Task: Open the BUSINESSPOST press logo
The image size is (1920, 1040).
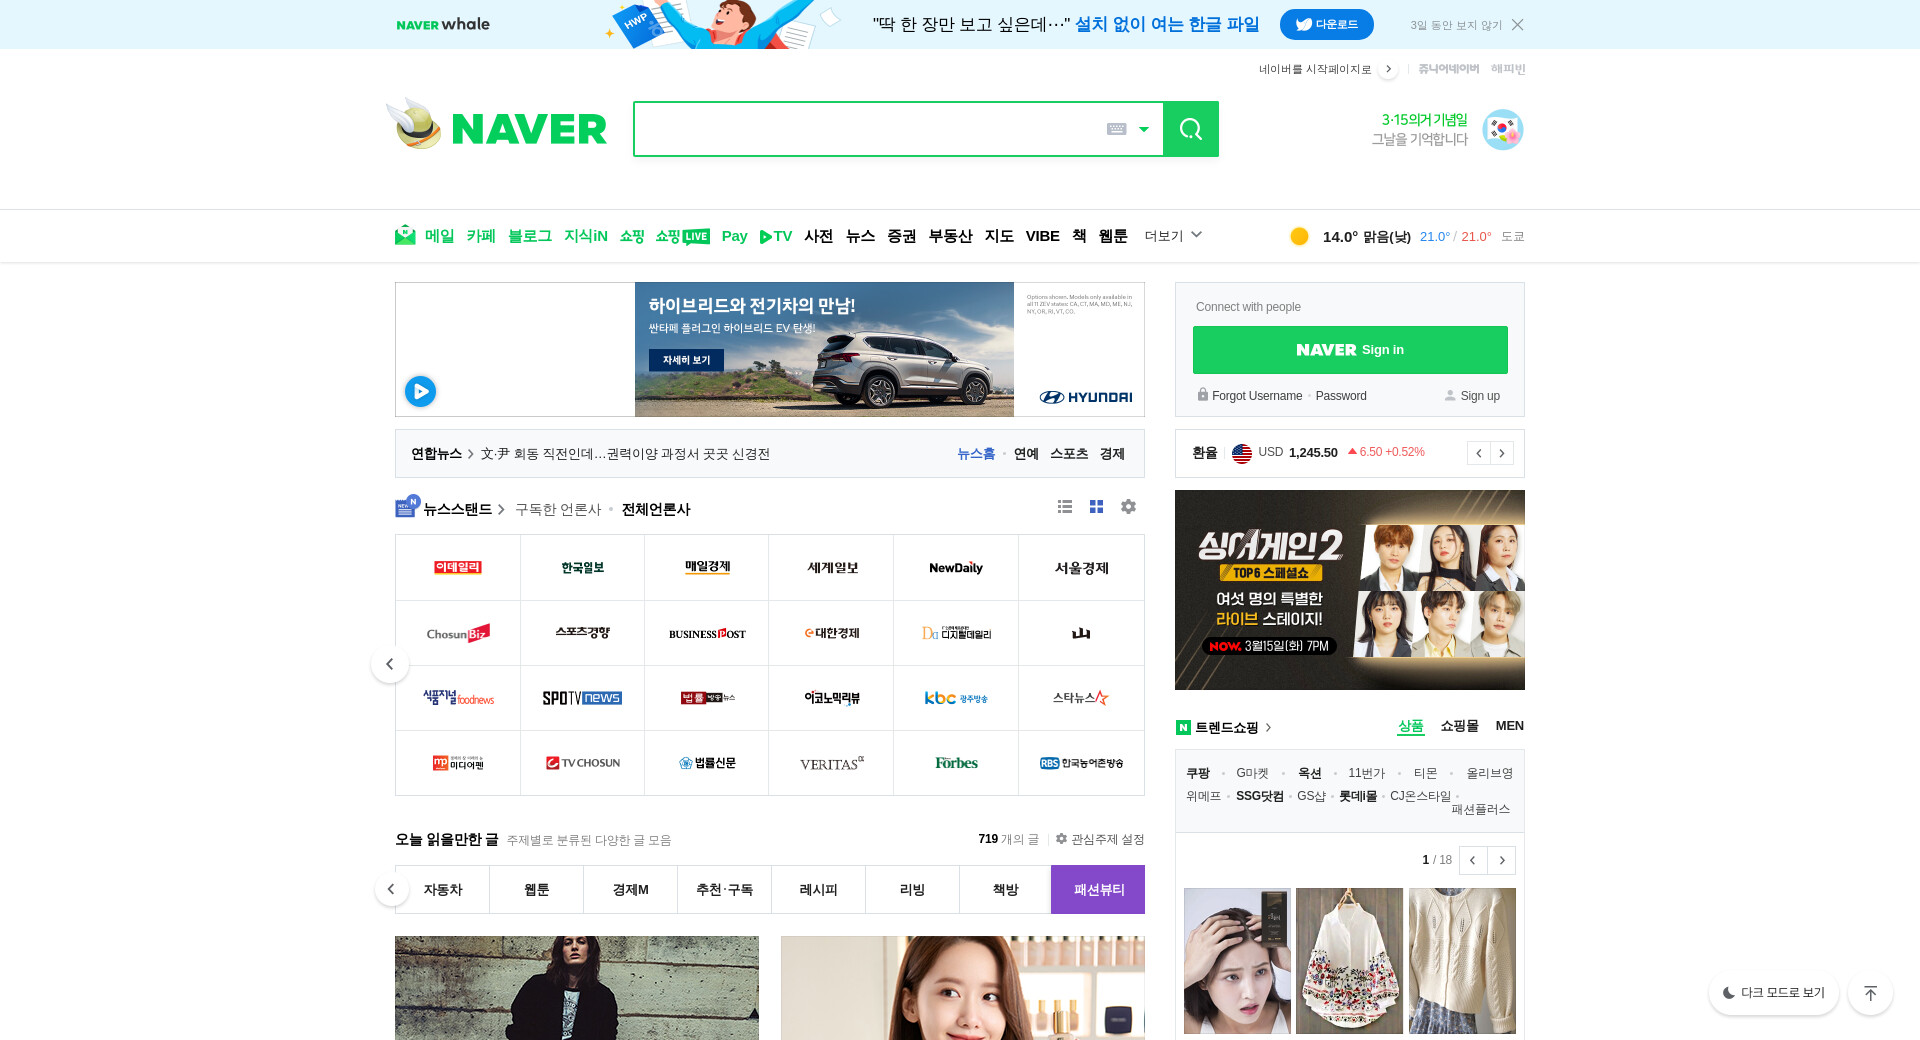Action: click(707, 633)
